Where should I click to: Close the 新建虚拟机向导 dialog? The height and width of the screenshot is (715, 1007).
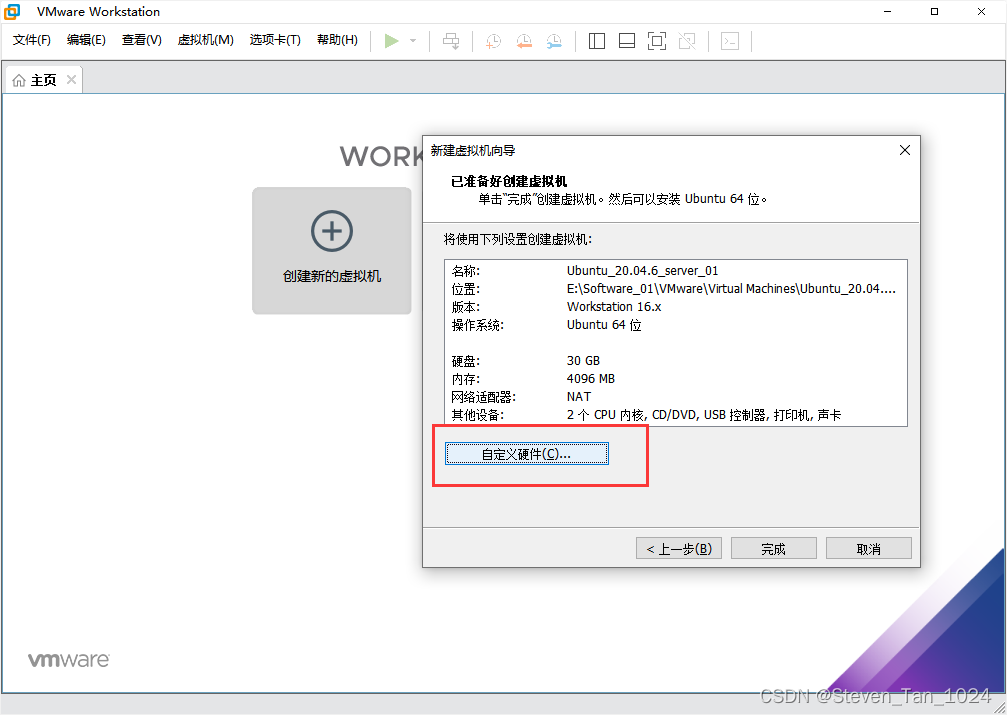905,150
